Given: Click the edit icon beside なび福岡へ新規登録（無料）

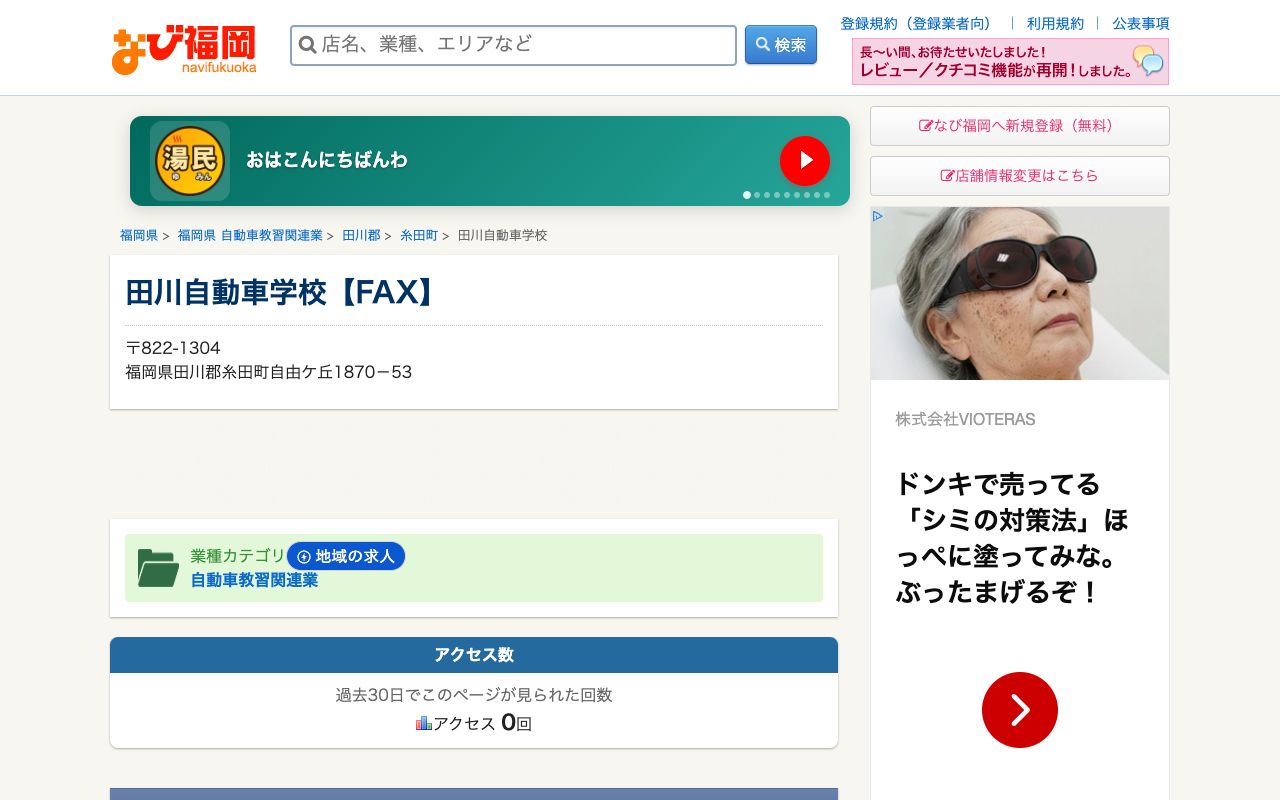Looking at the screenshot, I should click(925, 125).
